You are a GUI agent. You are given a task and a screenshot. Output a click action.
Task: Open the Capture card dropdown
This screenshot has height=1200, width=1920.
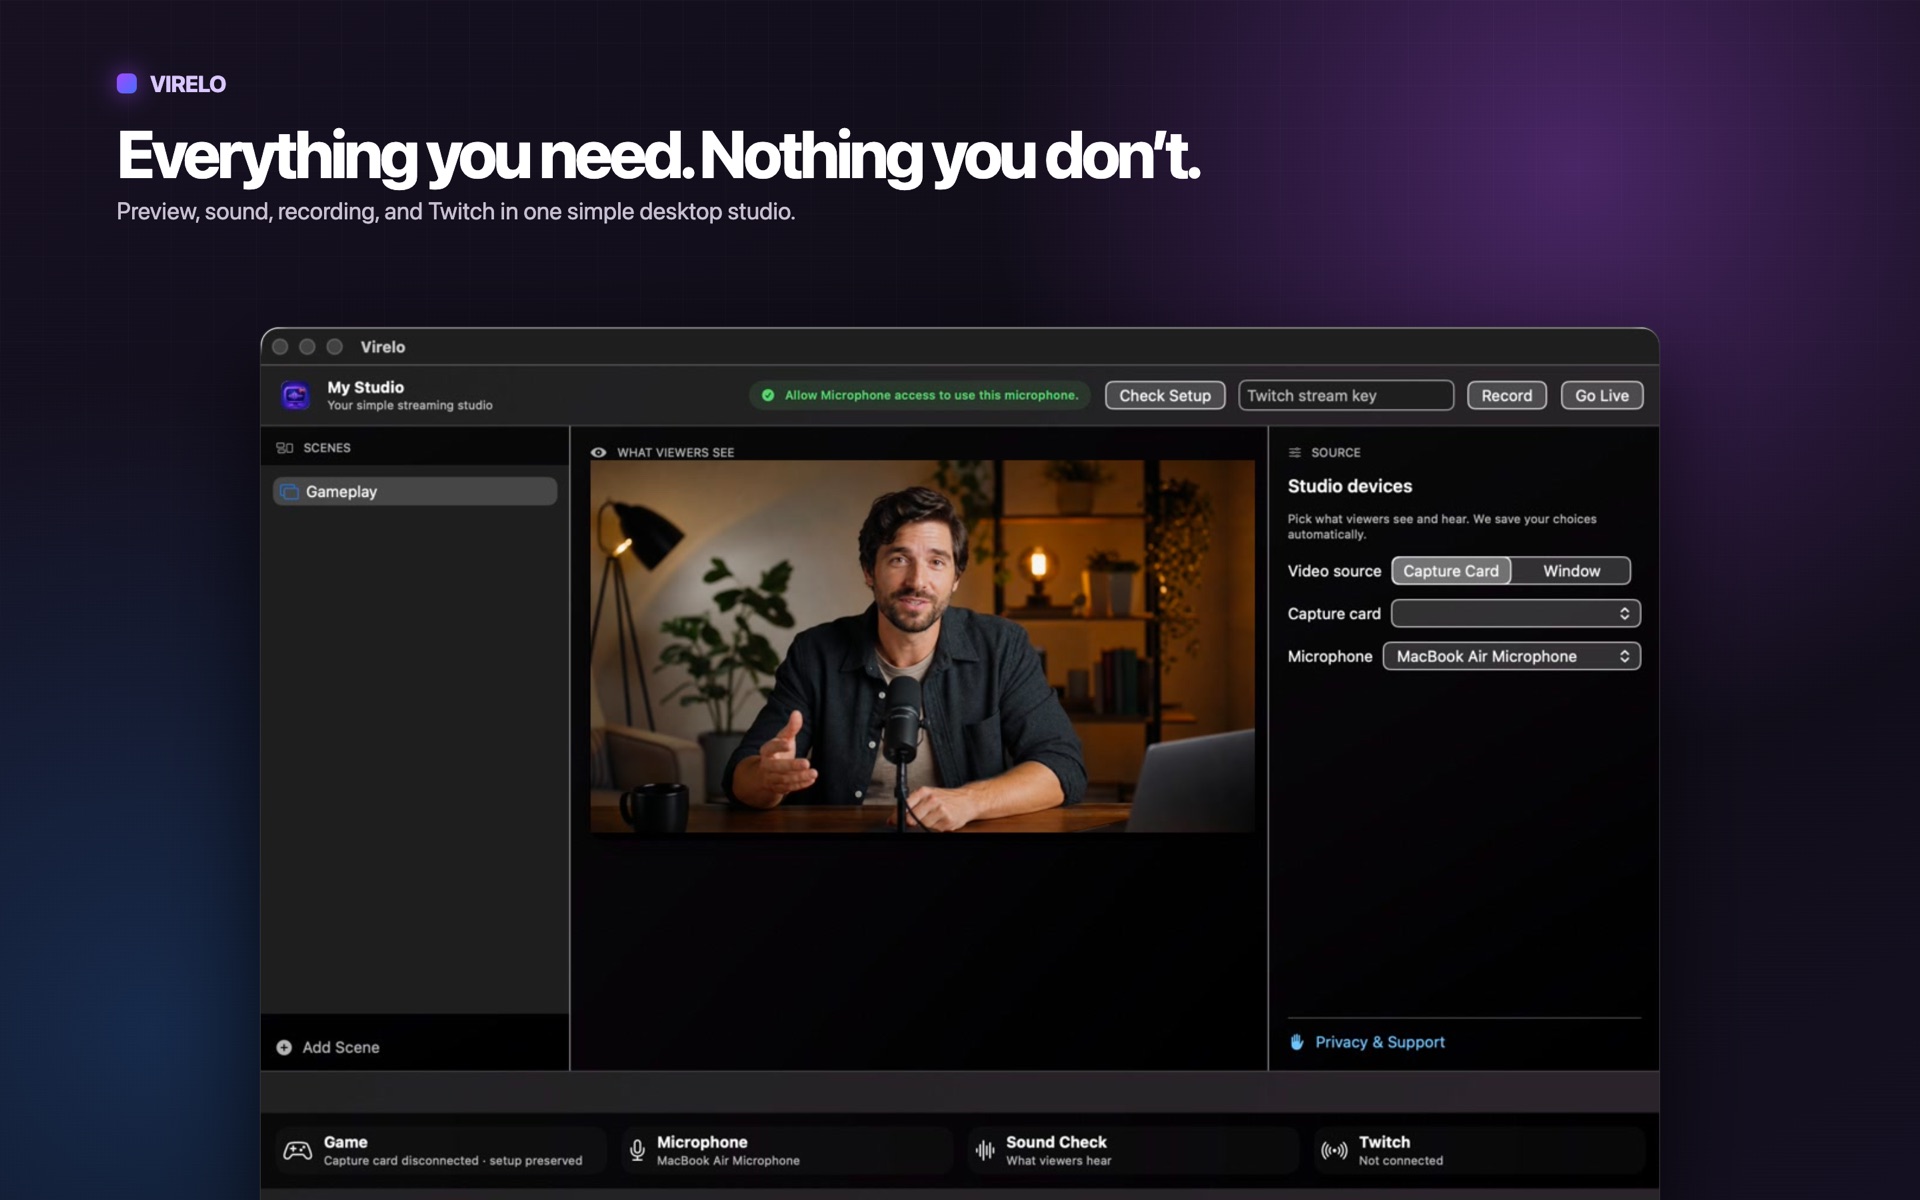tap(1516, 613)
